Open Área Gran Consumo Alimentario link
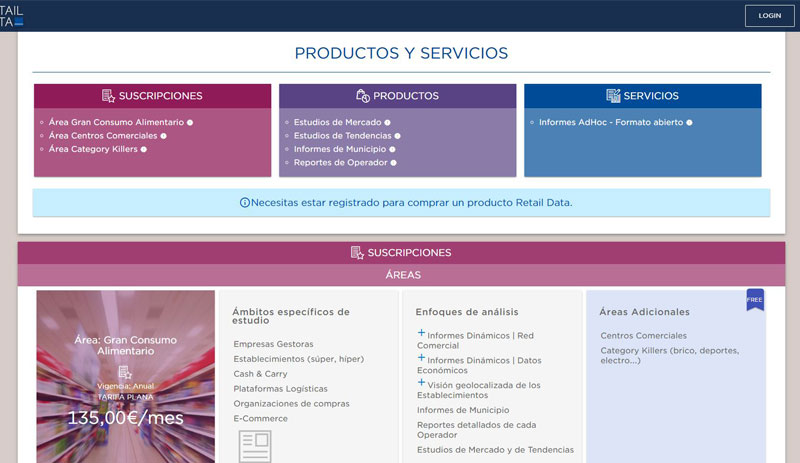 tap(116, 123)
